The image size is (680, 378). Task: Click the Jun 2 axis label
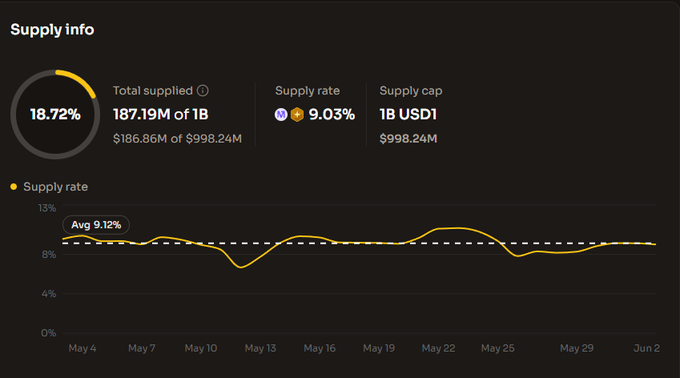(x=647, y=348)
